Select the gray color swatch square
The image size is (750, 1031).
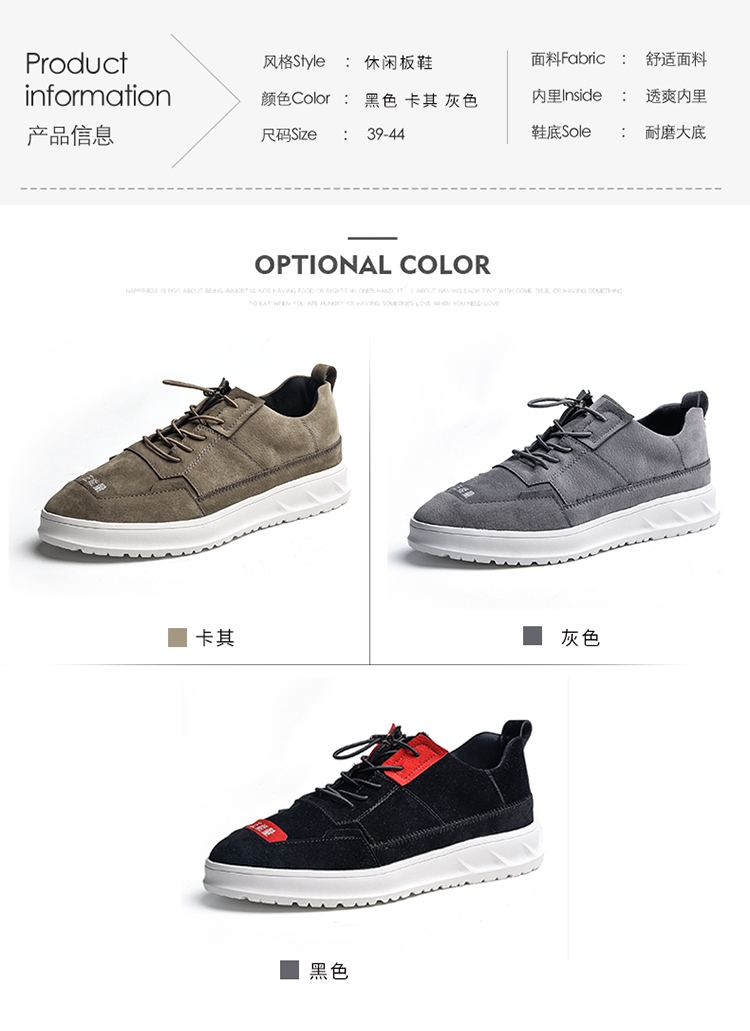[x=532, y=636]
